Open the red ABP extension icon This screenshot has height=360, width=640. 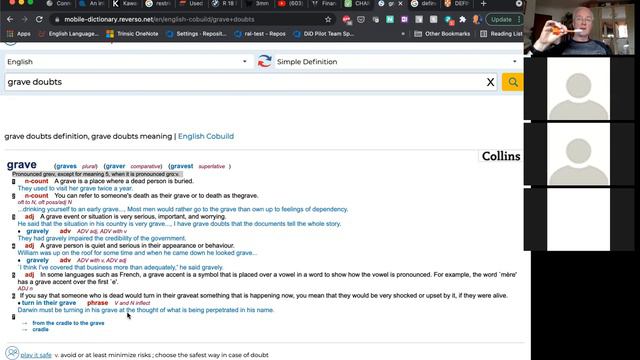click(346, 19)
